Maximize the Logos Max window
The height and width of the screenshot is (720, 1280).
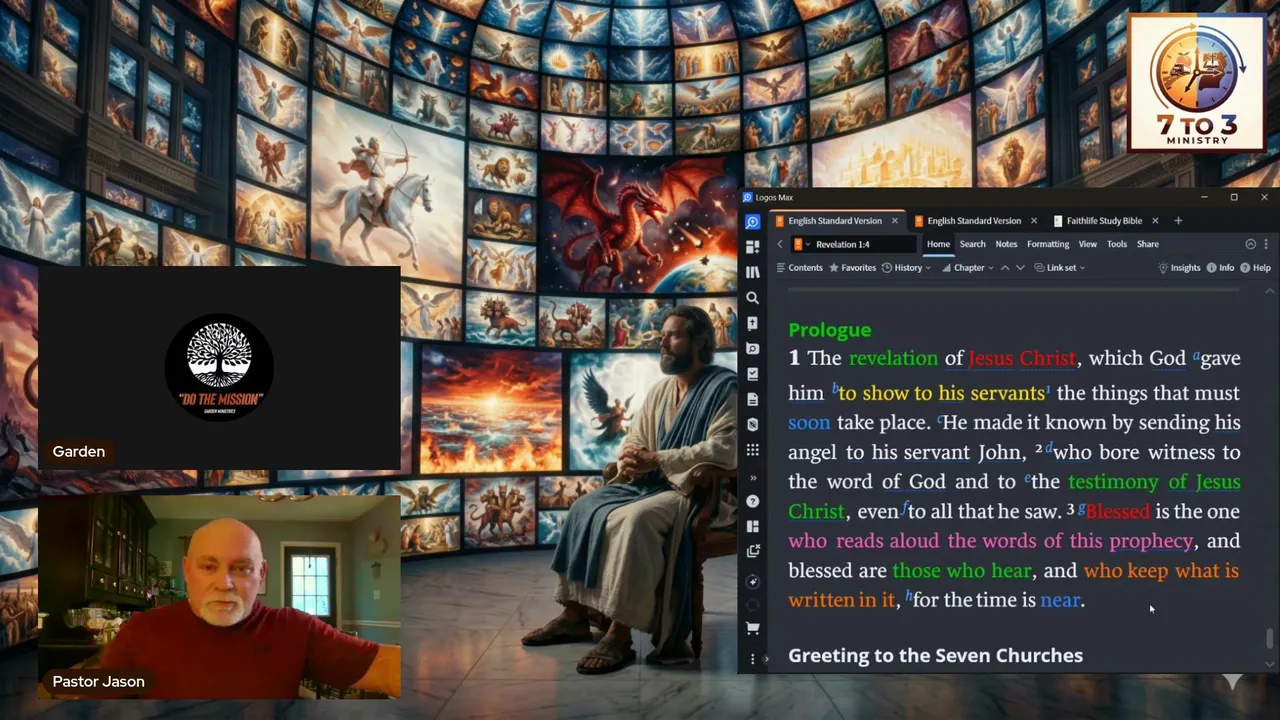click(x=1234, y=197)
